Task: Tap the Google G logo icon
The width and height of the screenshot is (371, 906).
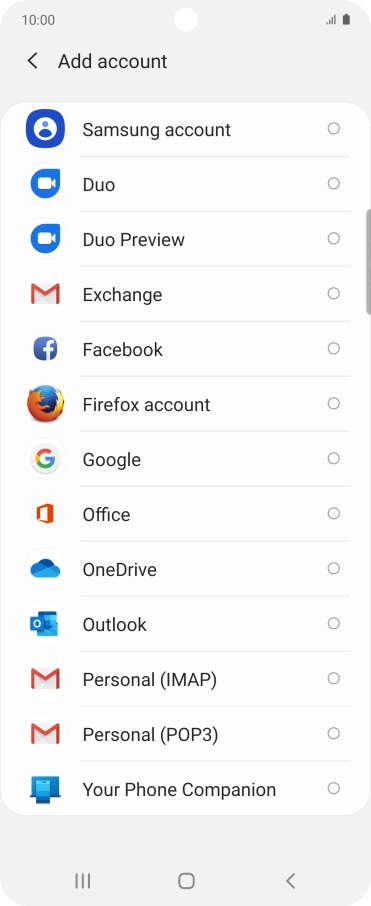Action: [45, 459]
